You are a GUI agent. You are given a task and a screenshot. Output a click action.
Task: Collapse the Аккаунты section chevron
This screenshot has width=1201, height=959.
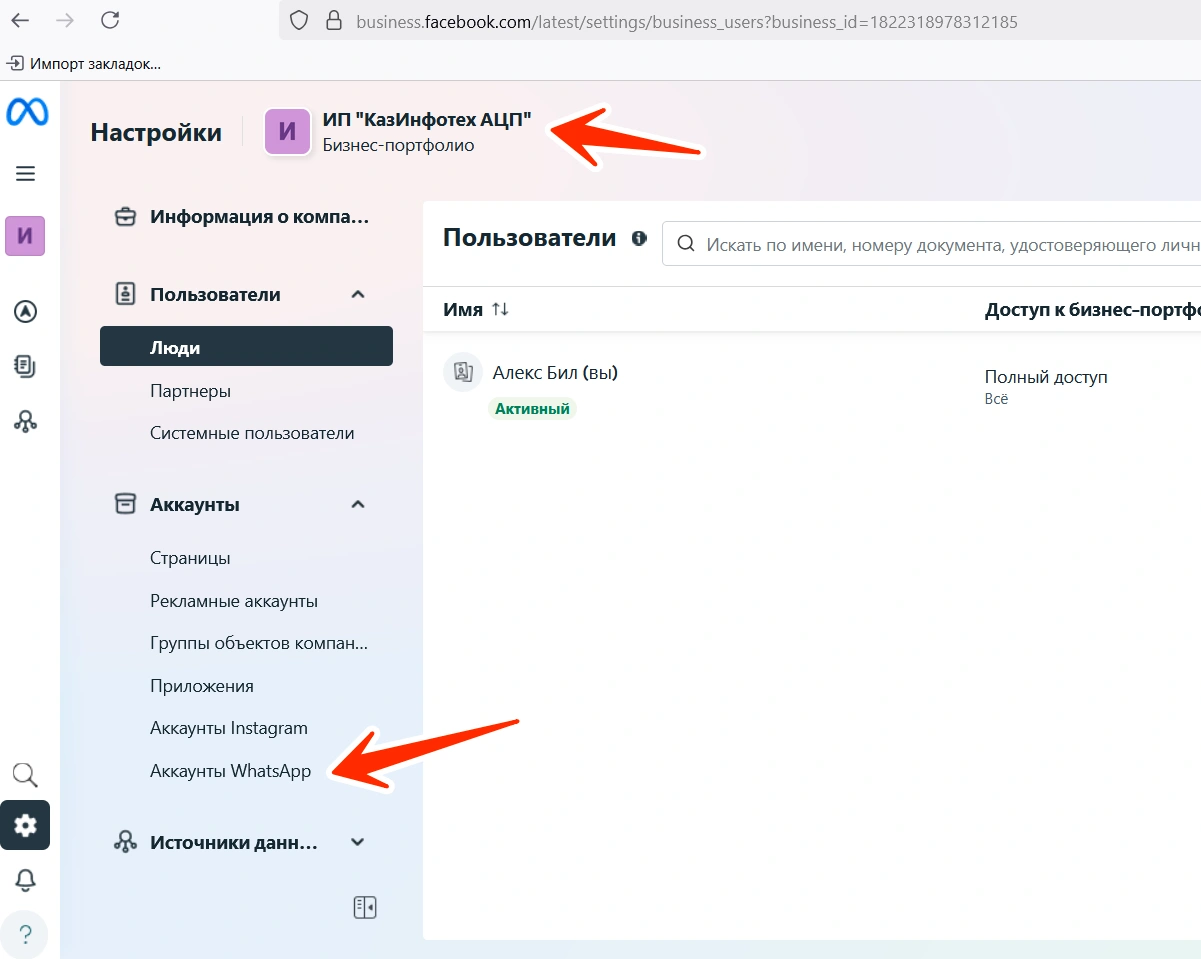click(358, 504)
